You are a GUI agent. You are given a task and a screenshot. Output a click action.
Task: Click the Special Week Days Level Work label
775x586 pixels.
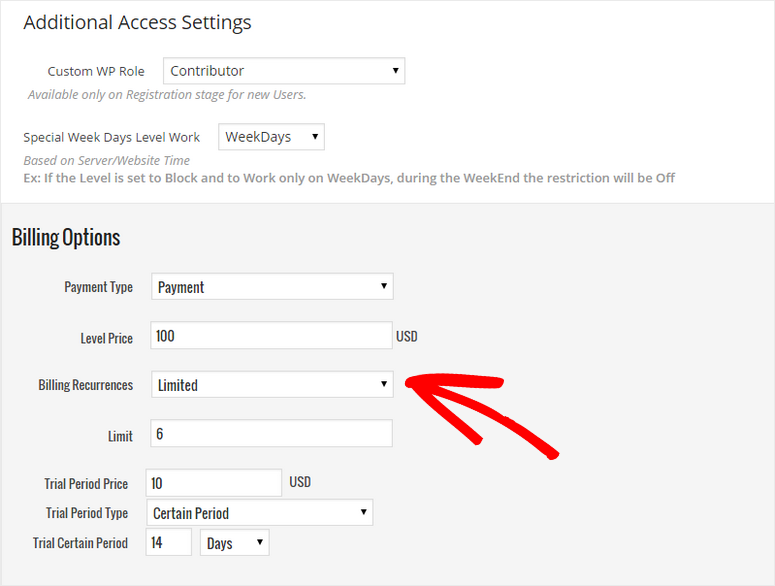112,138
